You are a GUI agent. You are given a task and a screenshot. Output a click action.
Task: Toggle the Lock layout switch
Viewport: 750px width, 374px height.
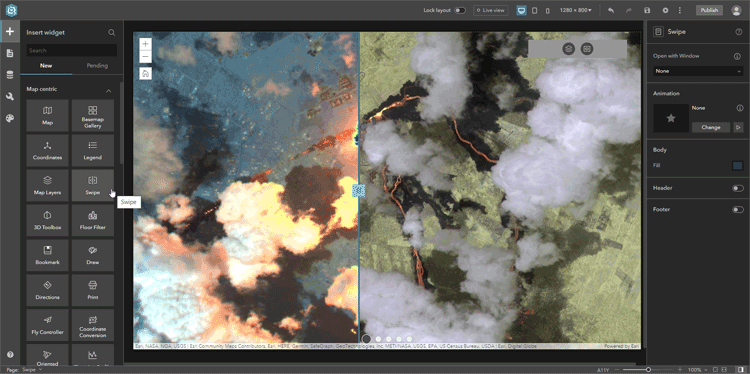click(460, 10)
